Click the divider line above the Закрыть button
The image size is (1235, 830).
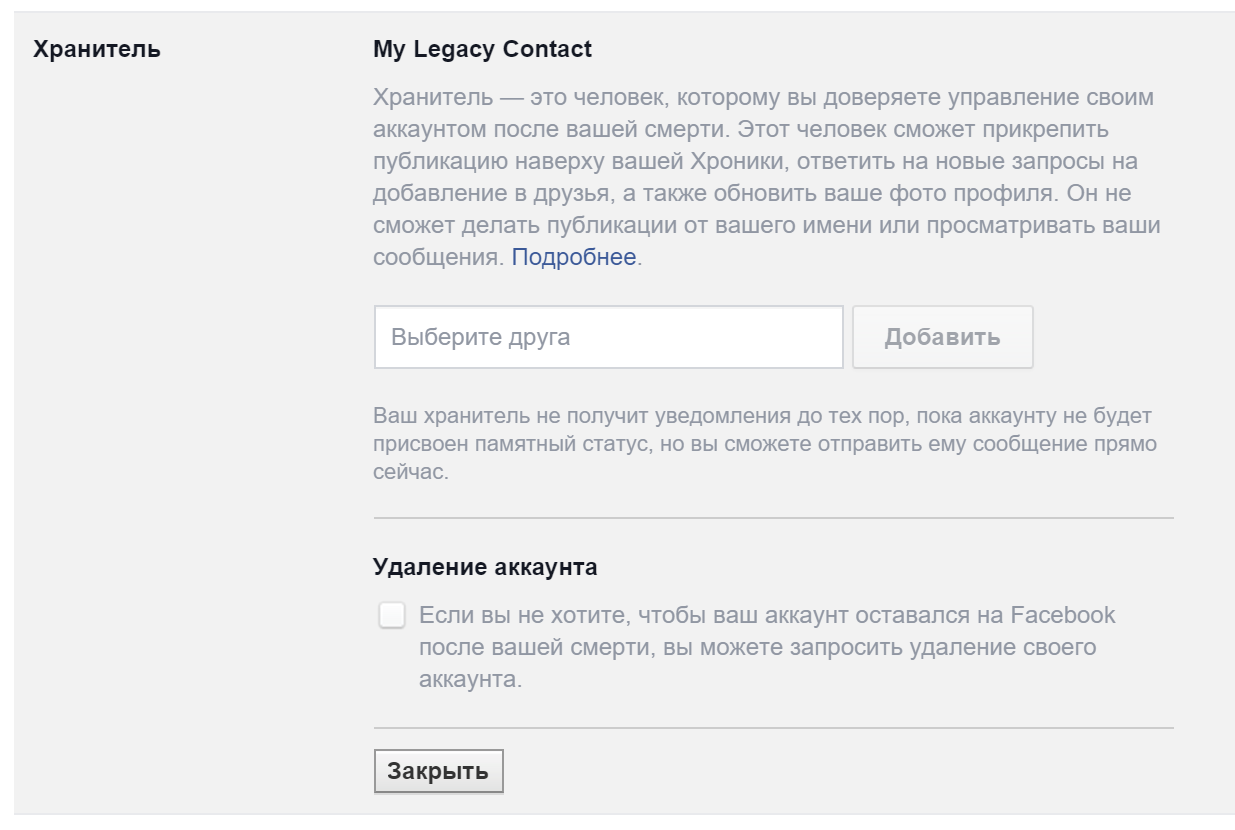click(773, 728)
